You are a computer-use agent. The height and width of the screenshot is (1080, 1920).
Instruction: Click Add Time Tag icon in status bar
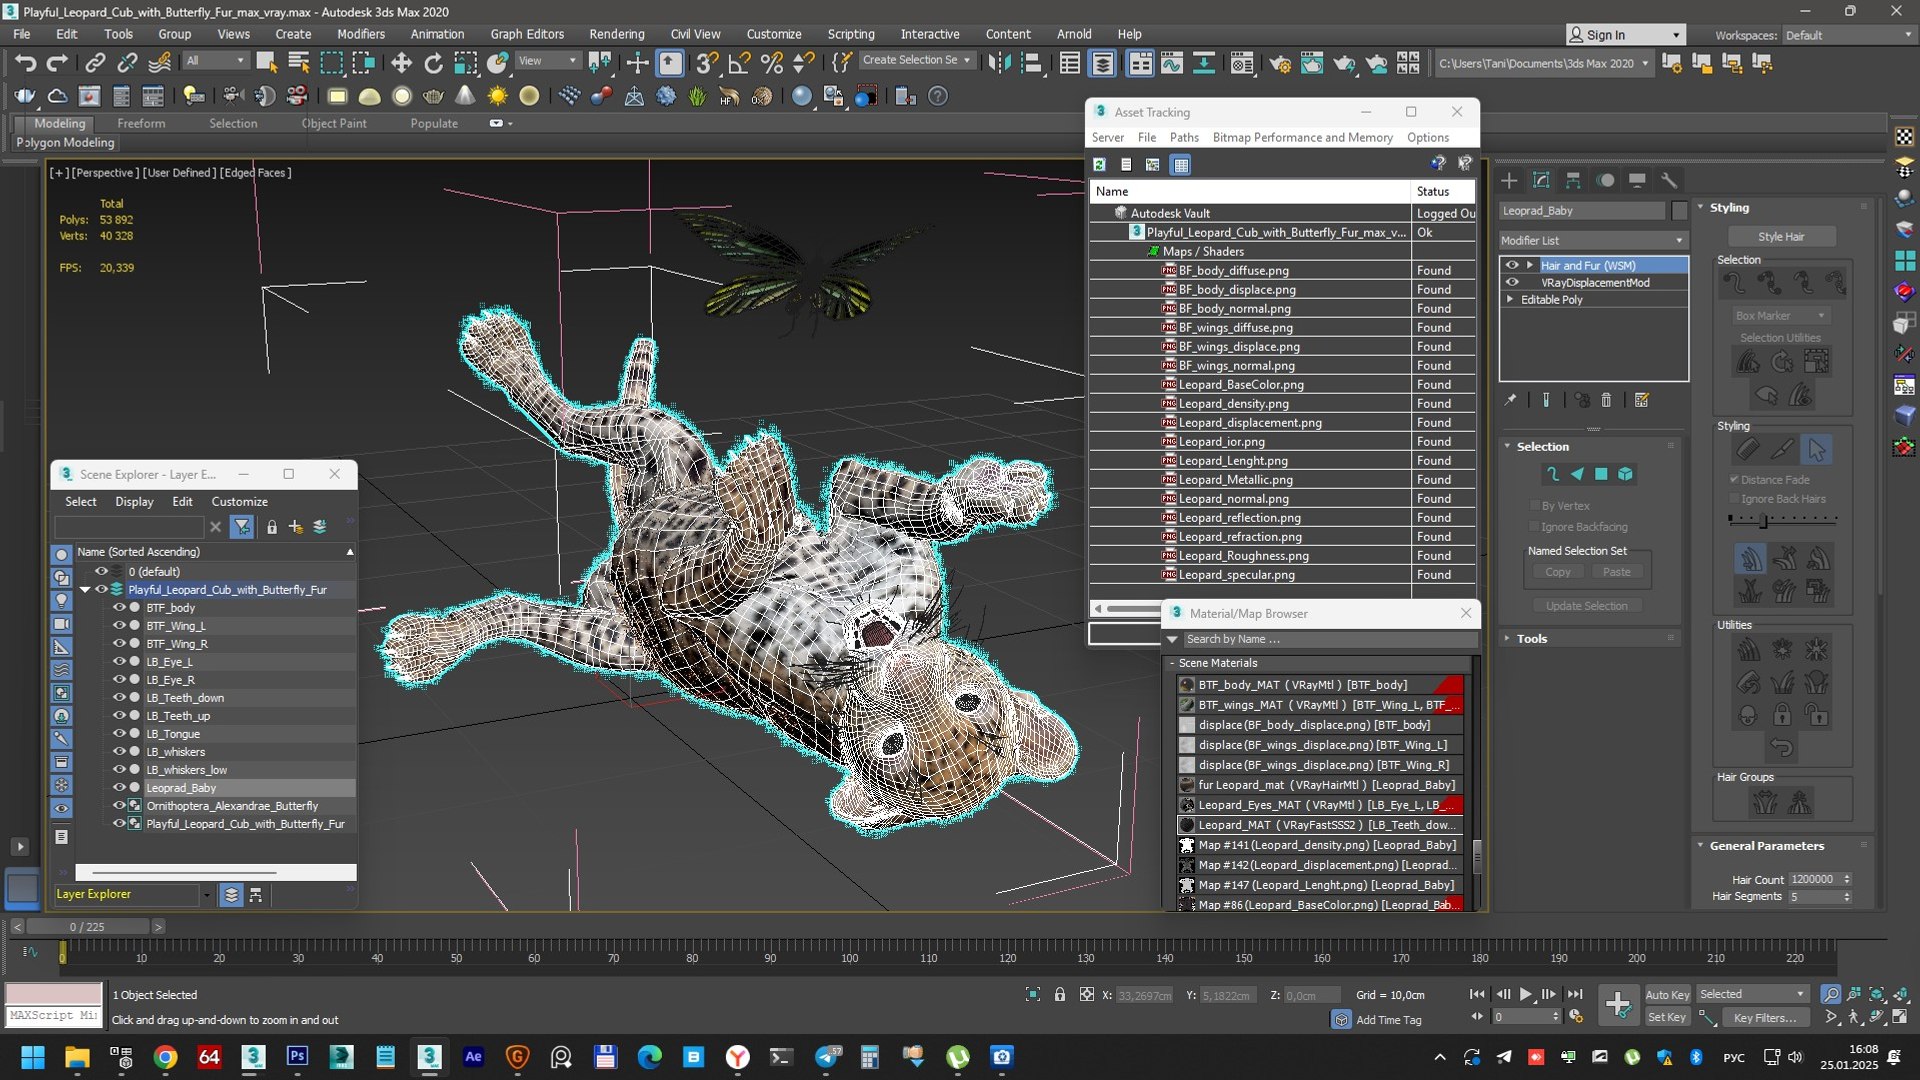pos(1341,1019)
